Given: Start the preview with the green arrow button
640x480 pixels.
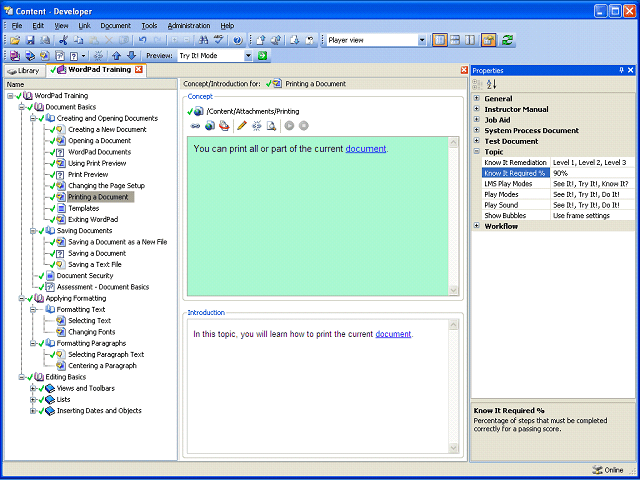Looking at the screenshot, I should (262, 56).
